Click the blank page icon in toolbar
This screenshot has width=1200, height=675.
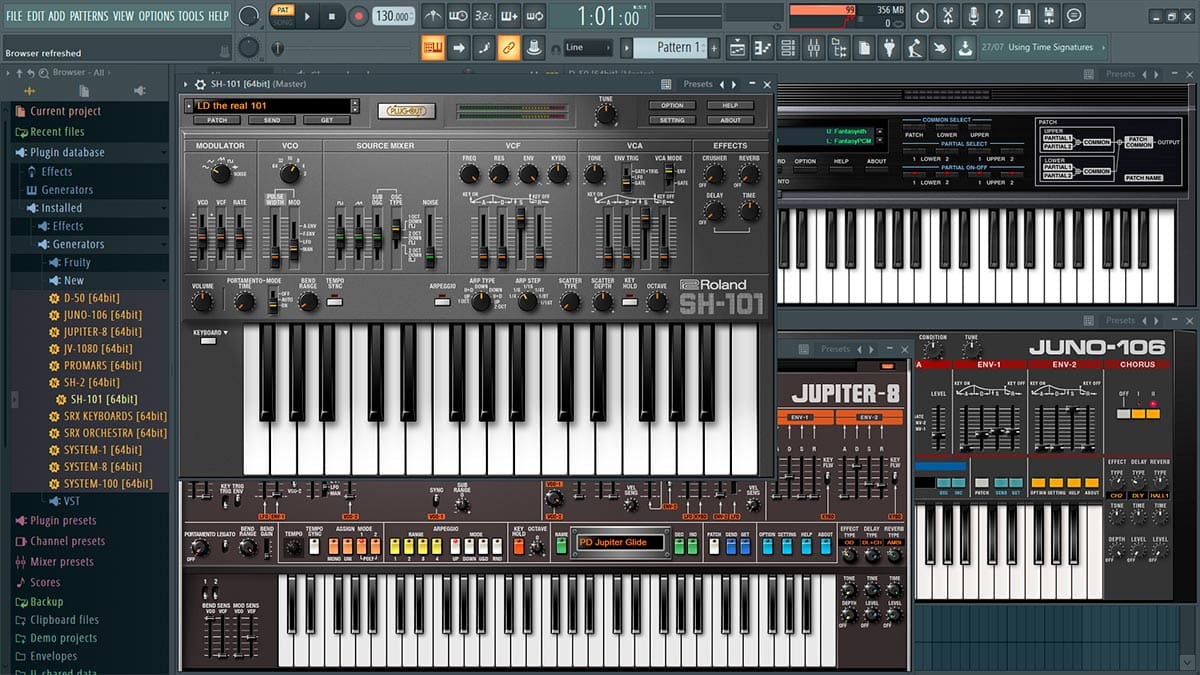click(x=864, y=47)
